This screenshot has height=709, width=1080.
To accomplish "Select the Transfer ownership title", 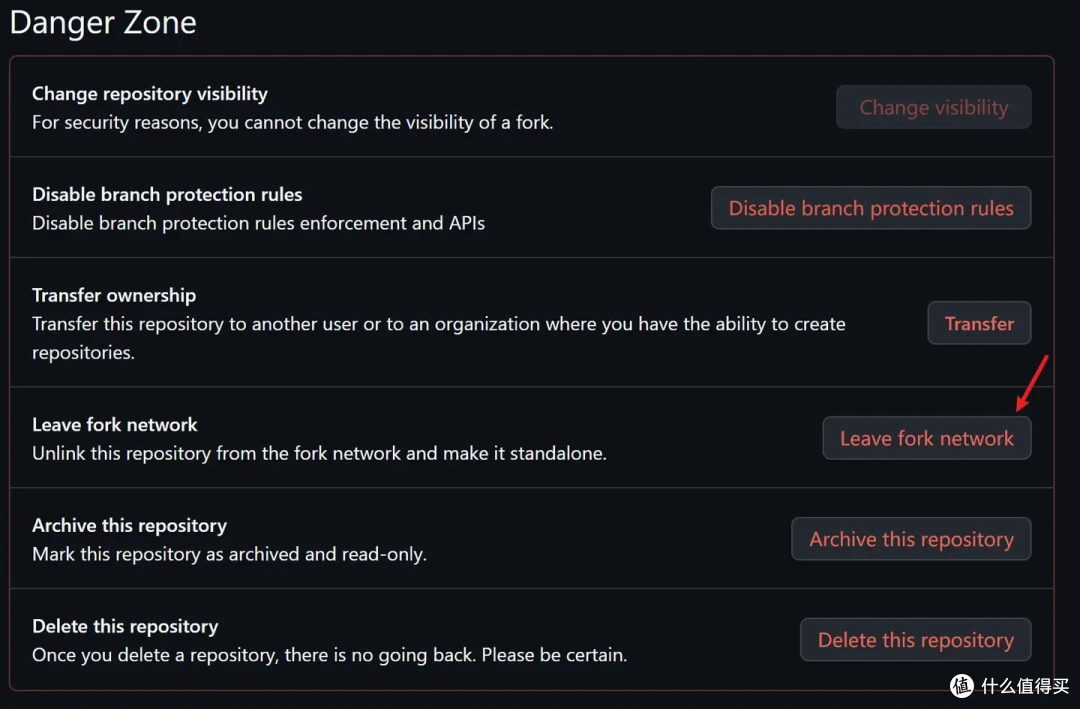I will (x=114, y=295).
